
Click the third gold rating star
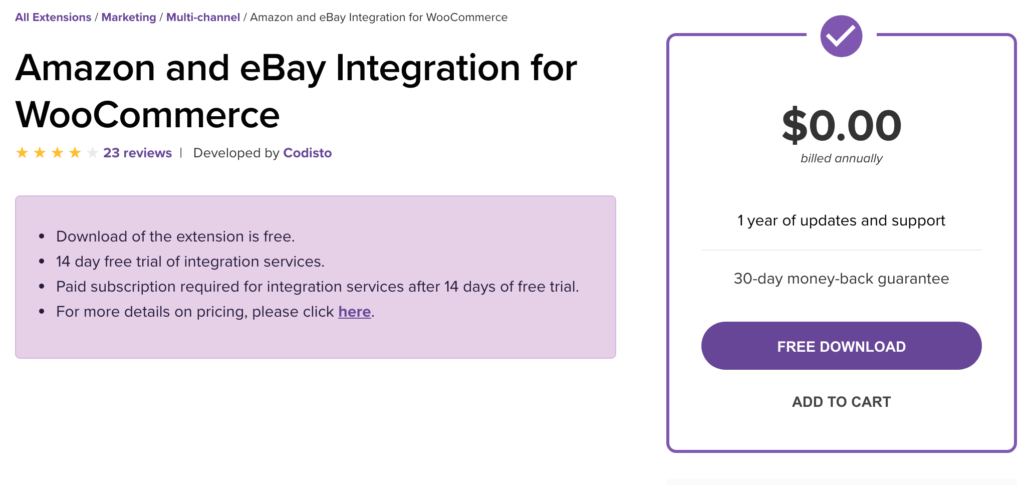pyautogui.click(x=57, y=153)
